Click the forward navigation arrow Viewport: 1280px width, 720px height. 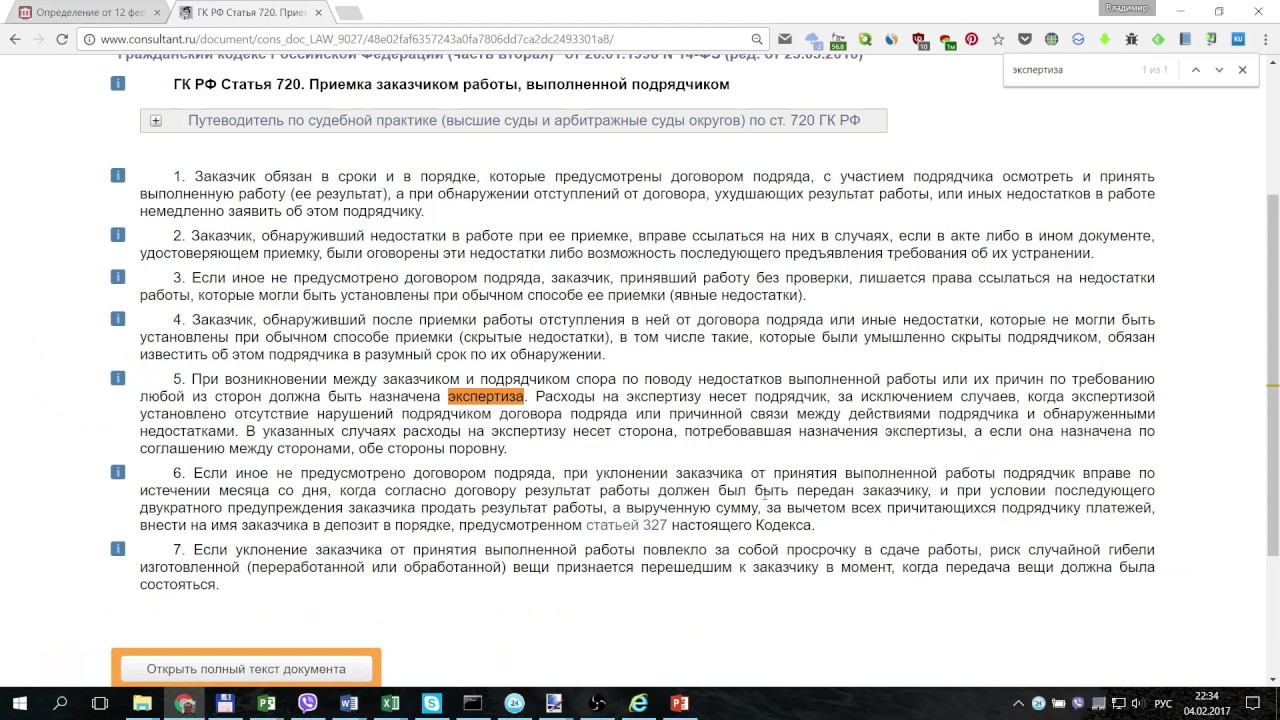coord(39,39)
